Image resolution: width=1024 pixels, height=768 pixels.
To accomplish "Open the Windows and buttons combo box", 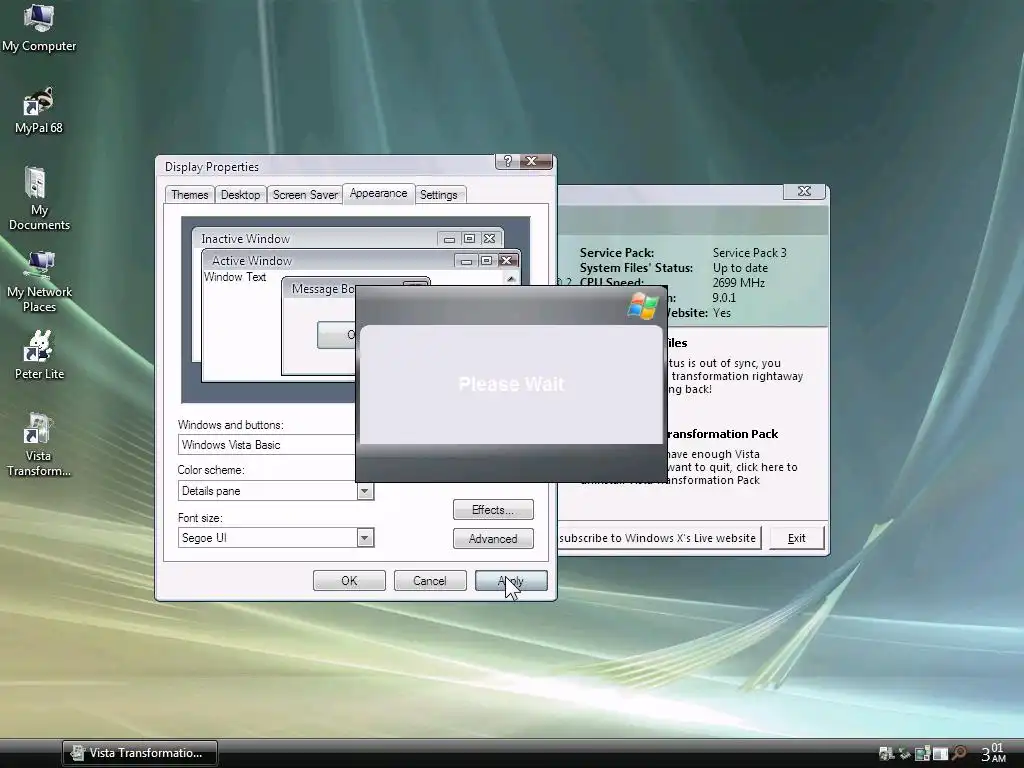I will pos(266,445).
